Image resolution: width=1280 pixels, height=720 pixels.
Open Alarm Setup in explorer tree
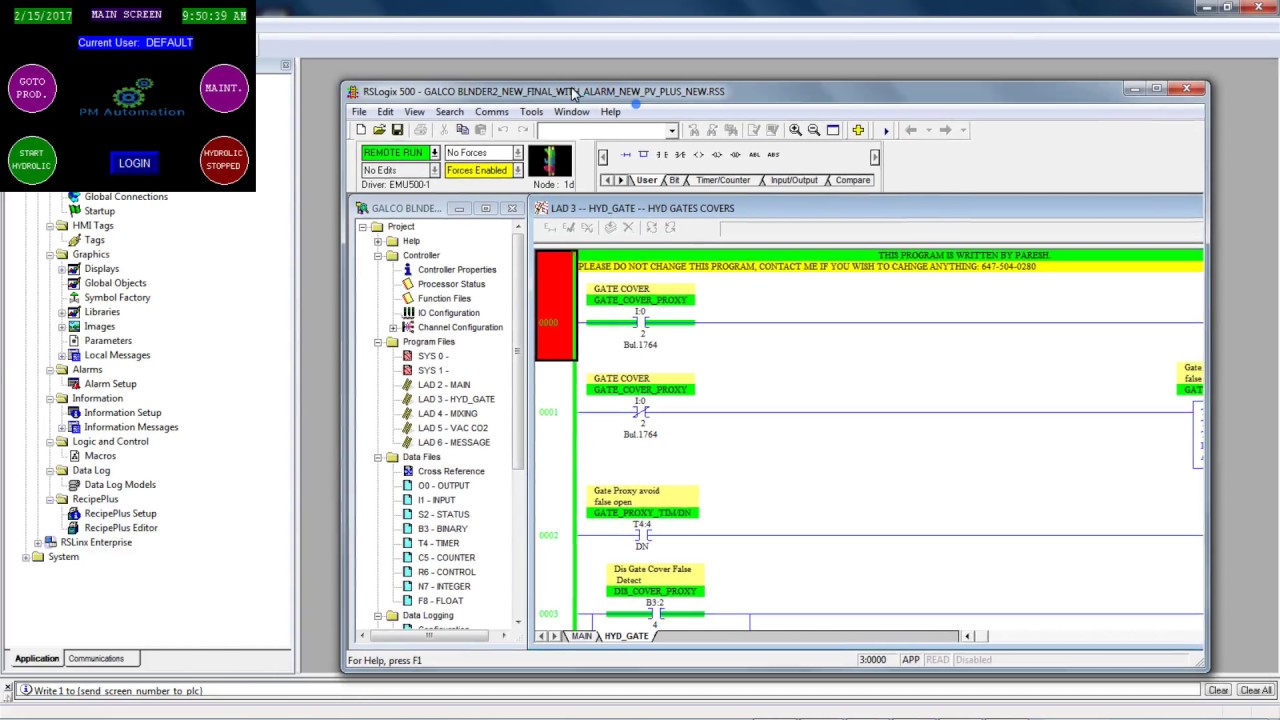110,384
